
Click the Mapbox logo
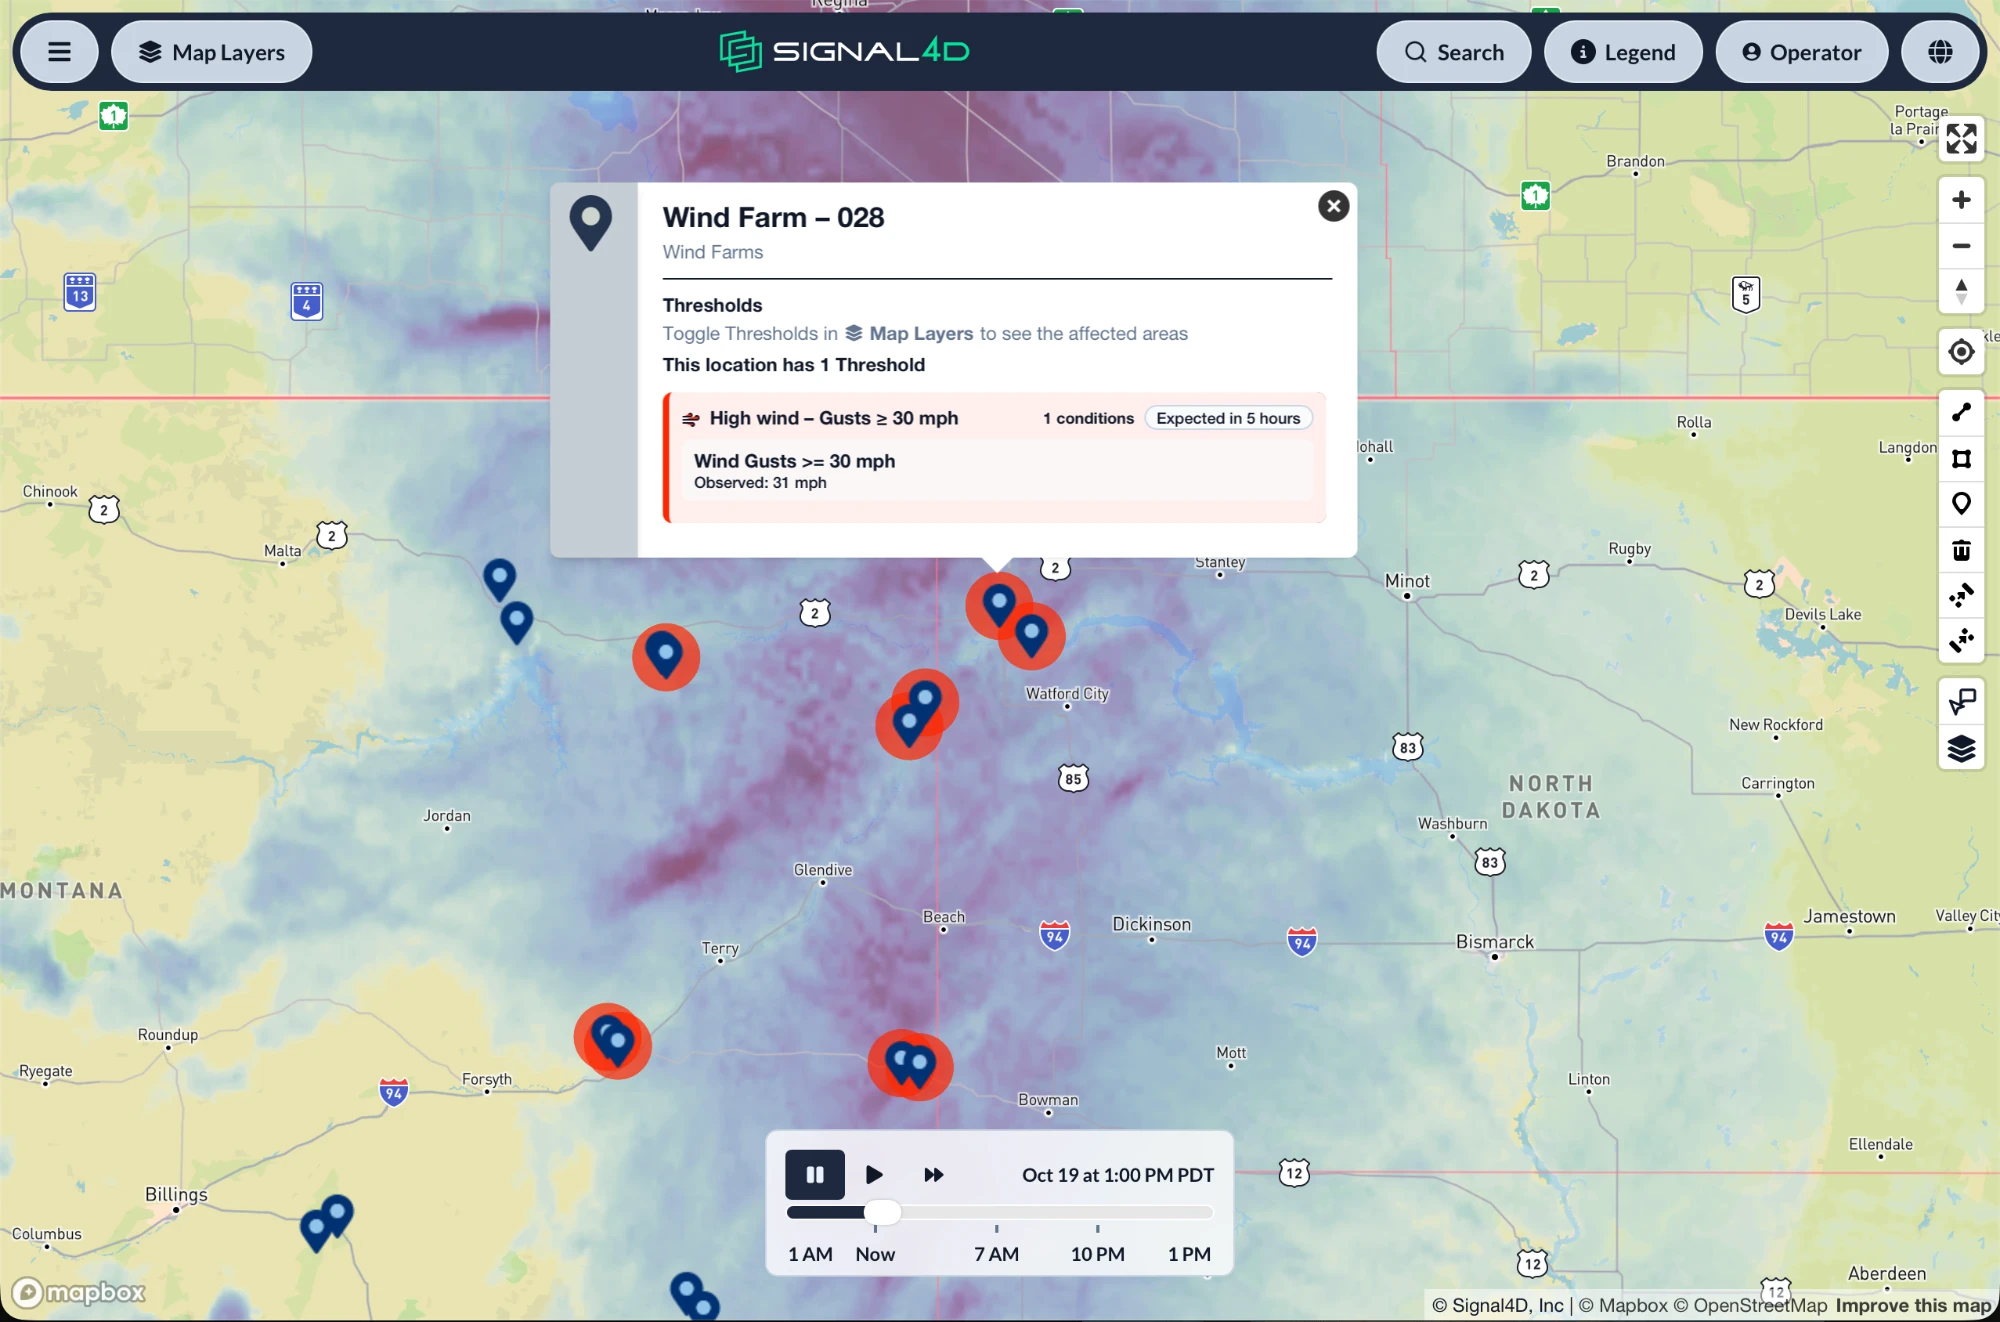click(79, 1292)
